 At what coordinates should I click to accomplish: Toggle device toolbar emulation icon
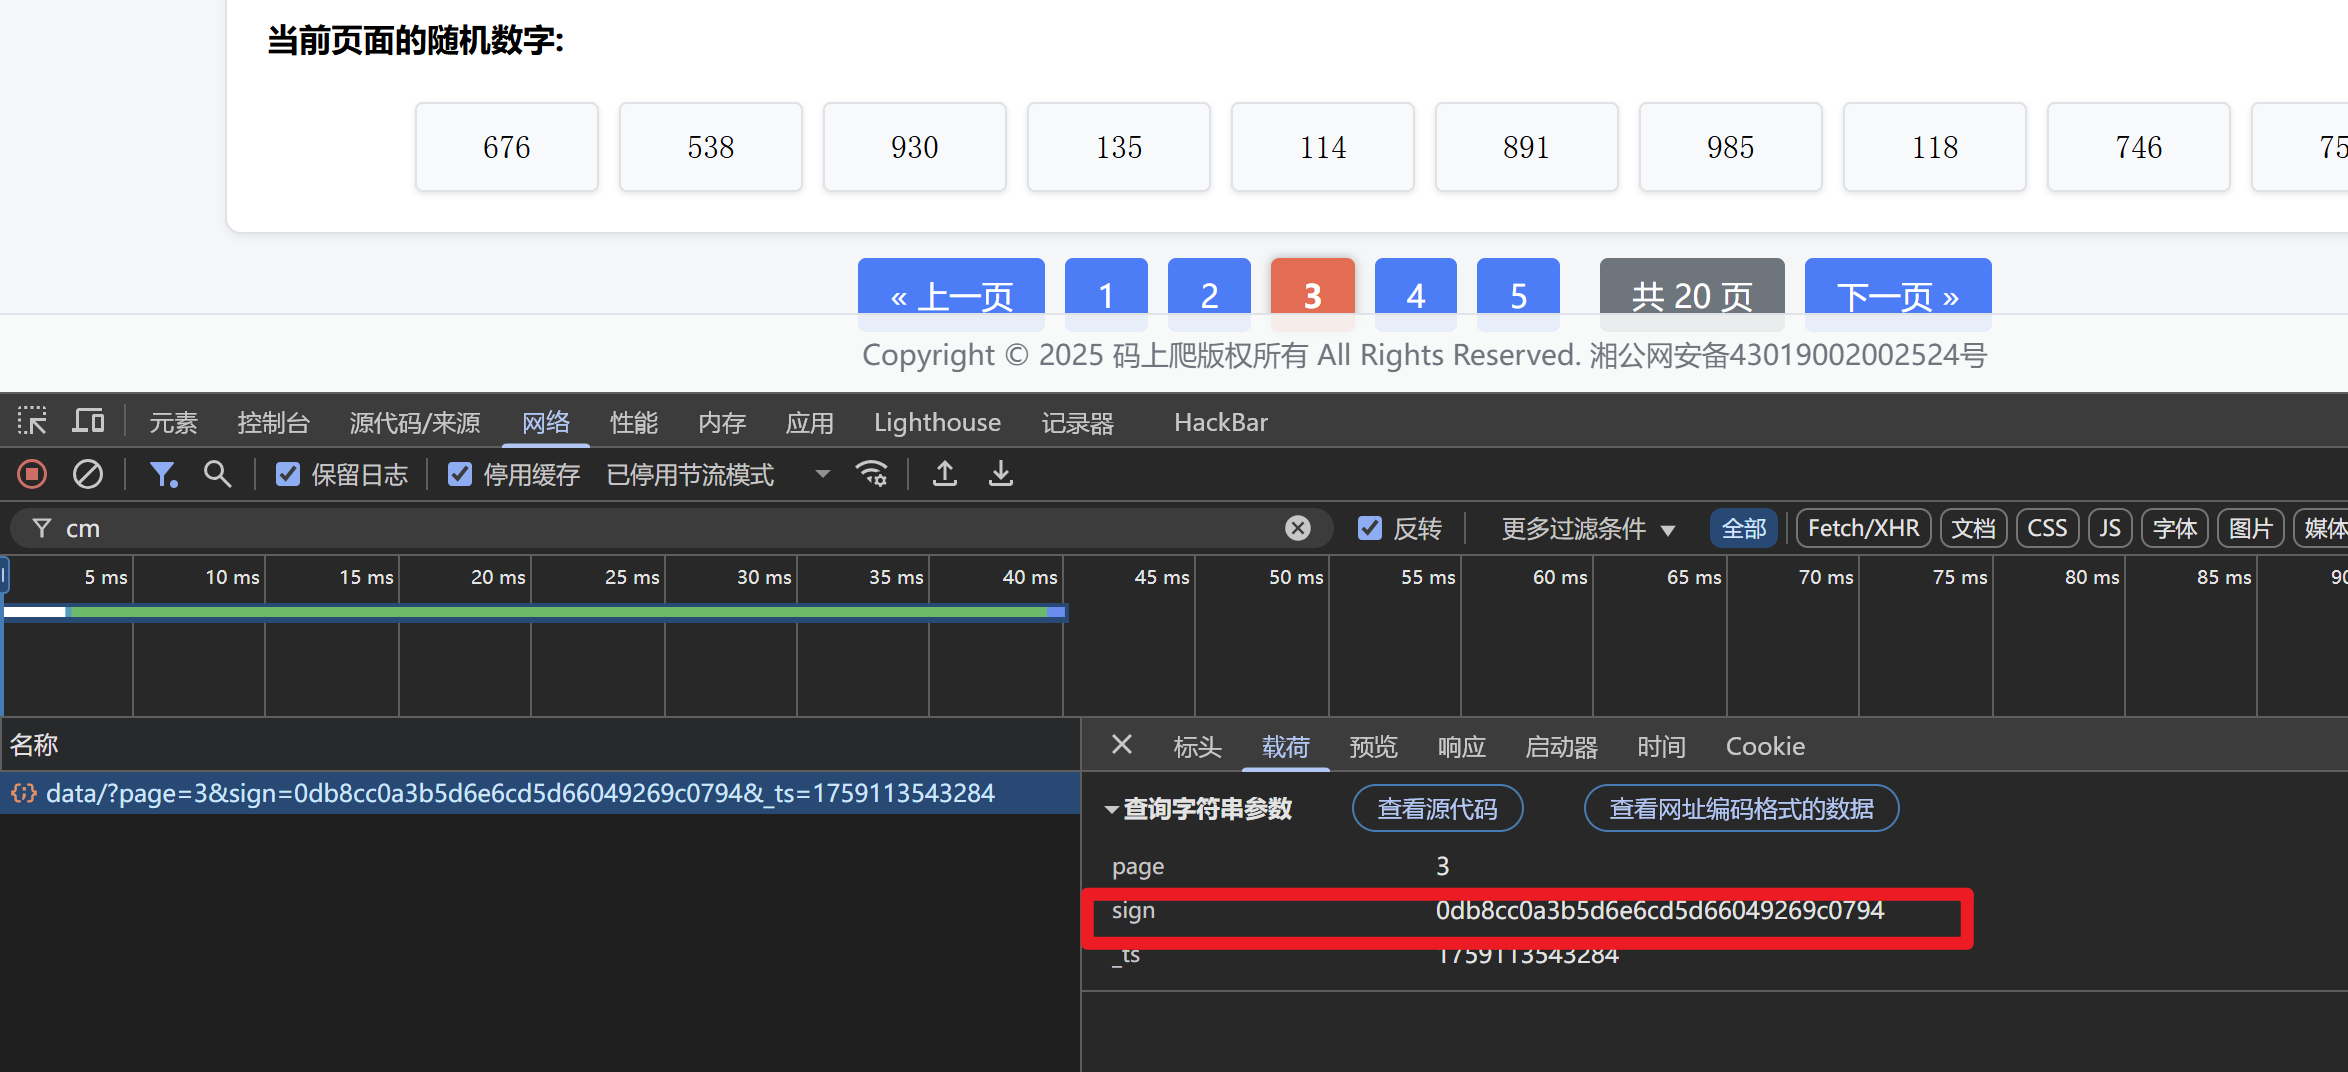88,421
